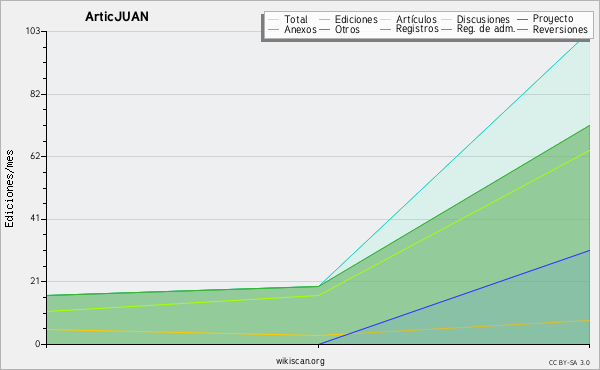Click the blue Registros legend line swatch
Screen dimensions: 600x370
pos(385,29)
